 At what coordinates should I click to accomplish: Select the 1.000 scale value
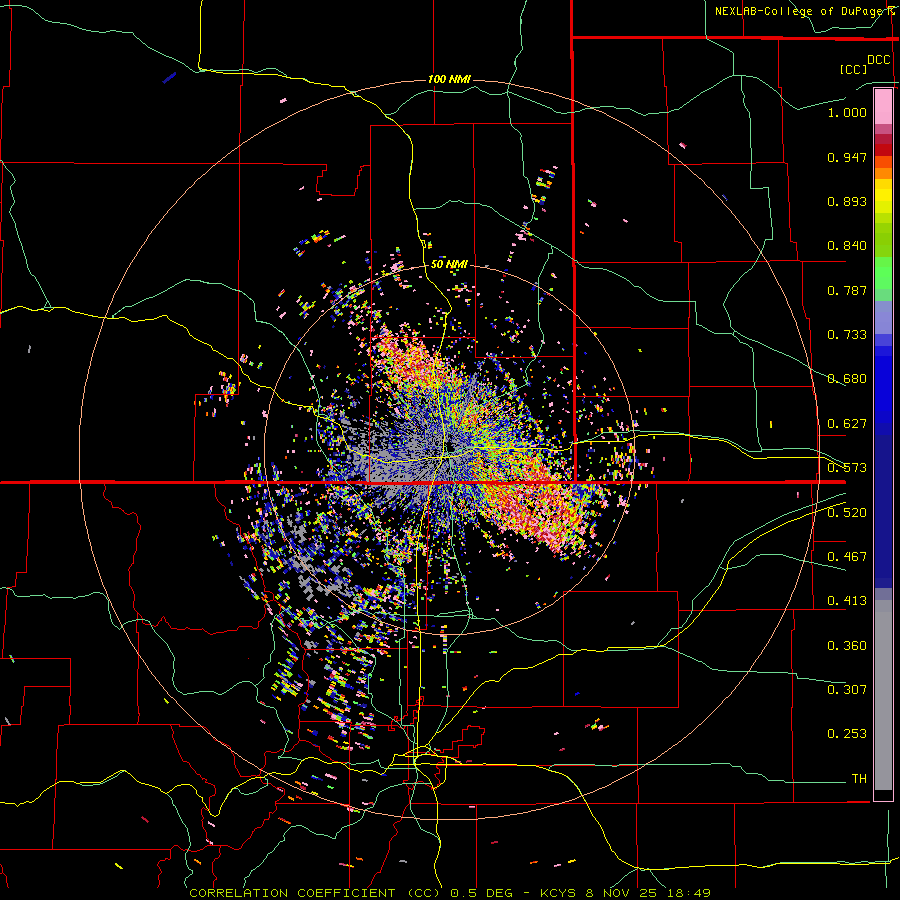847,112
